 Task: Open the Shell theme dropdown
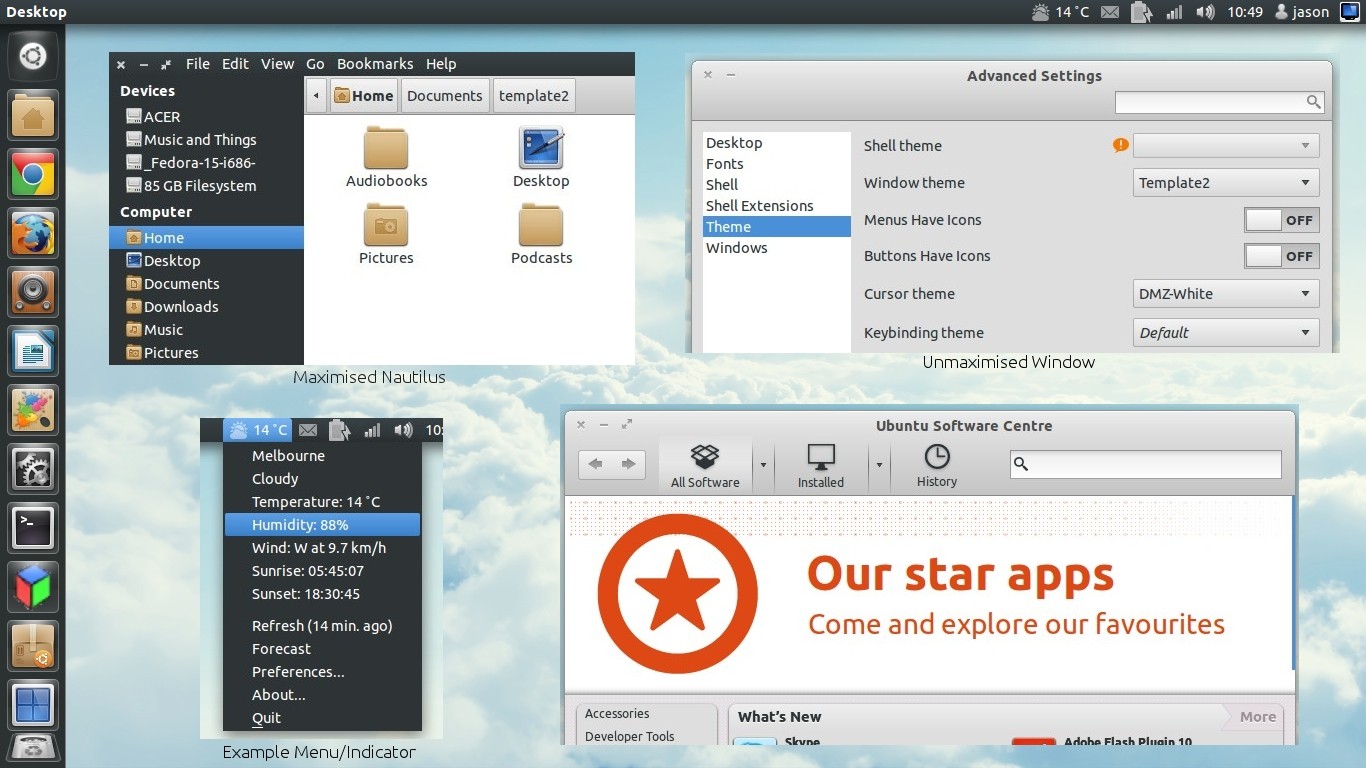(1226, 146)
